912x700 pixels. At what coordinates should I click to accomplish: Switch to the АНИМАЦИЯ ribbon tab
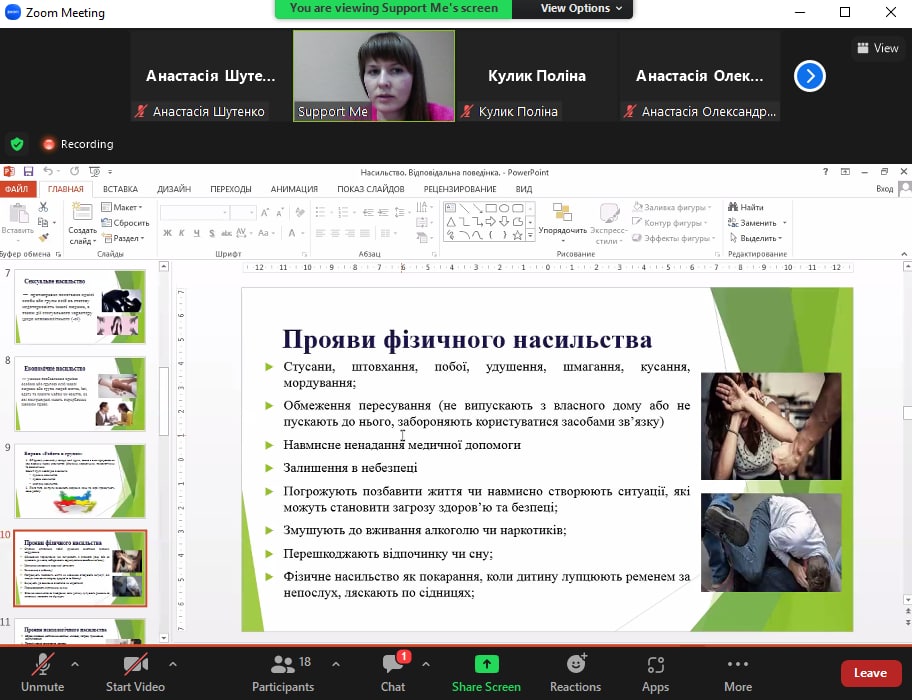294,189
